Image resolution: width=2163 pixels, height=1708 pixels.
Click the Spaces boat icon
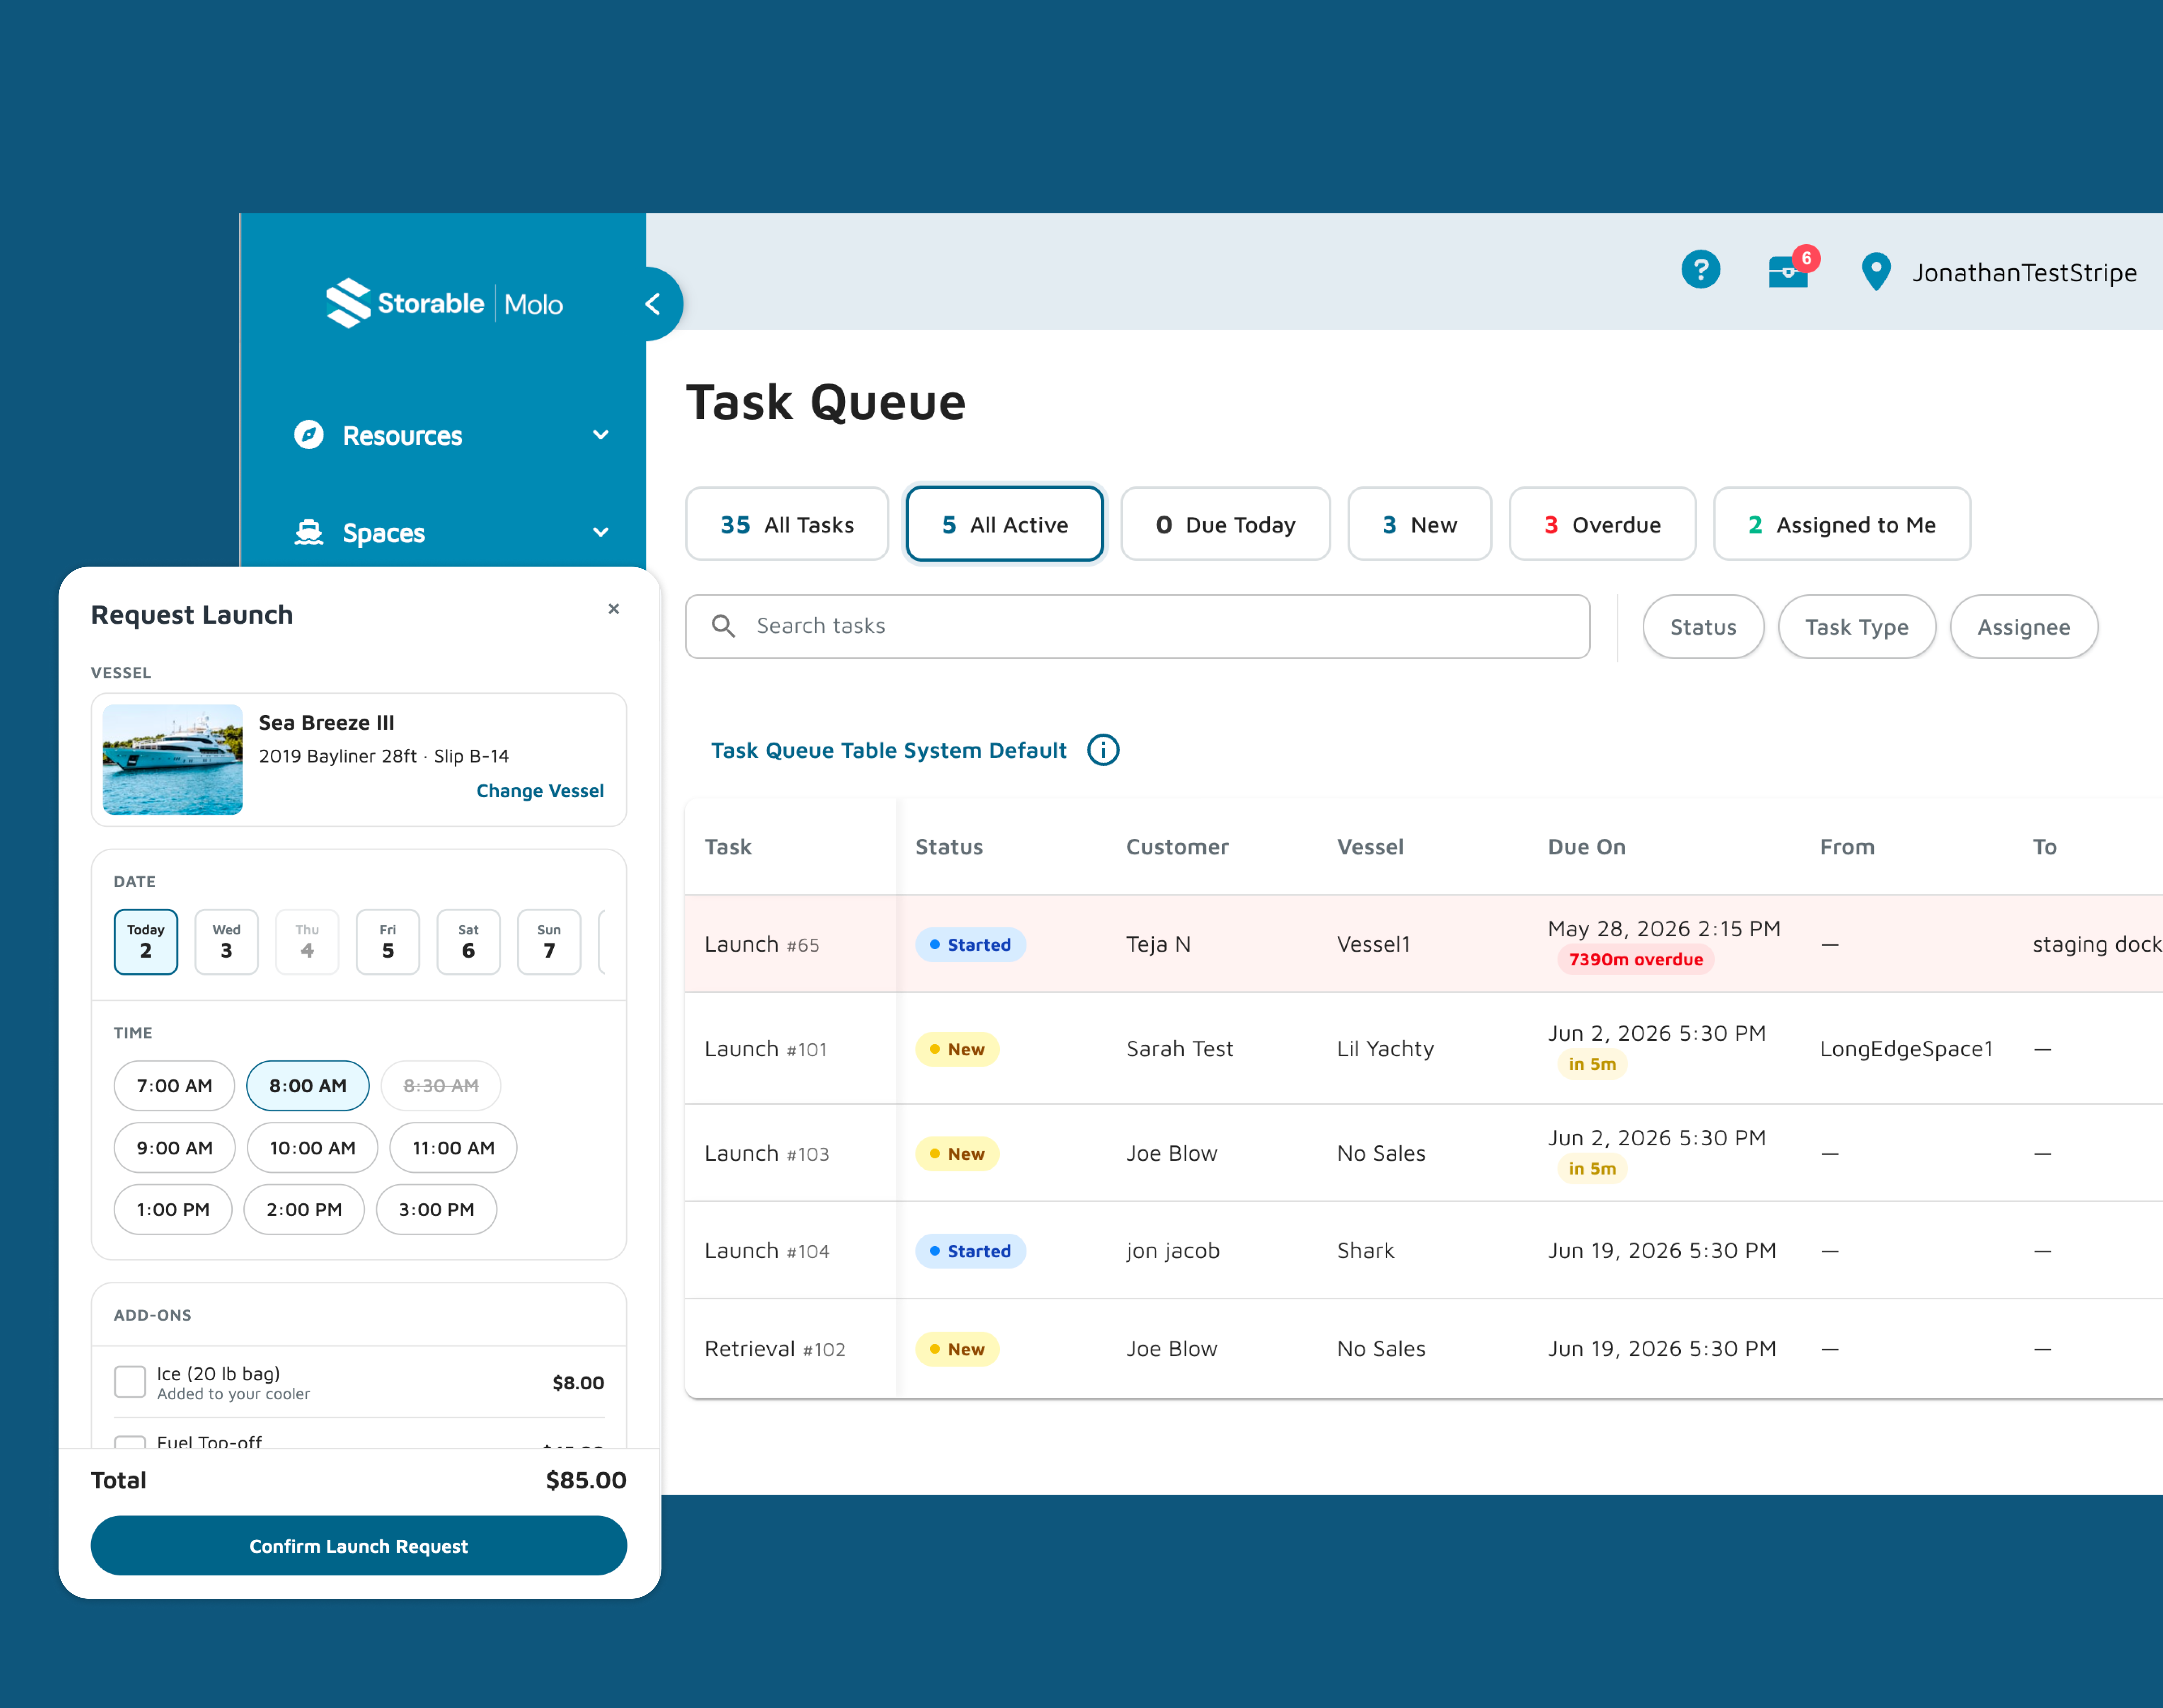pos(309,532)
